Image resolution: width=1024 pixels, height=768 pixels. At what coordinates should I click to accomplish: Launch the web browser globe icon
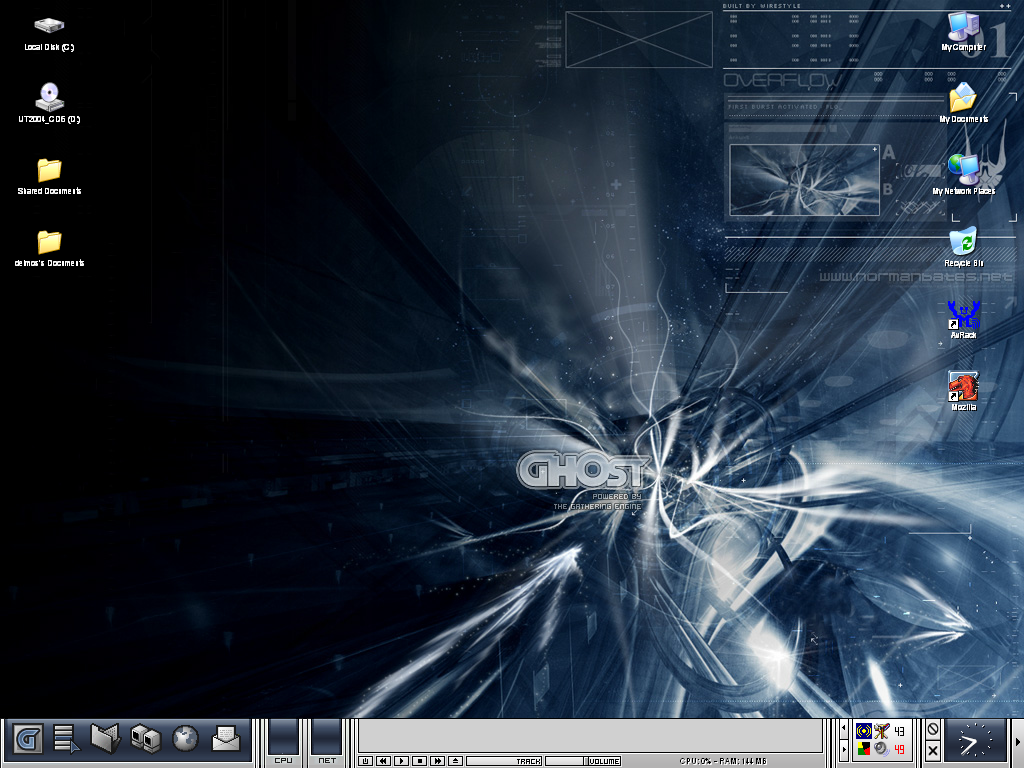coord(185,740)
